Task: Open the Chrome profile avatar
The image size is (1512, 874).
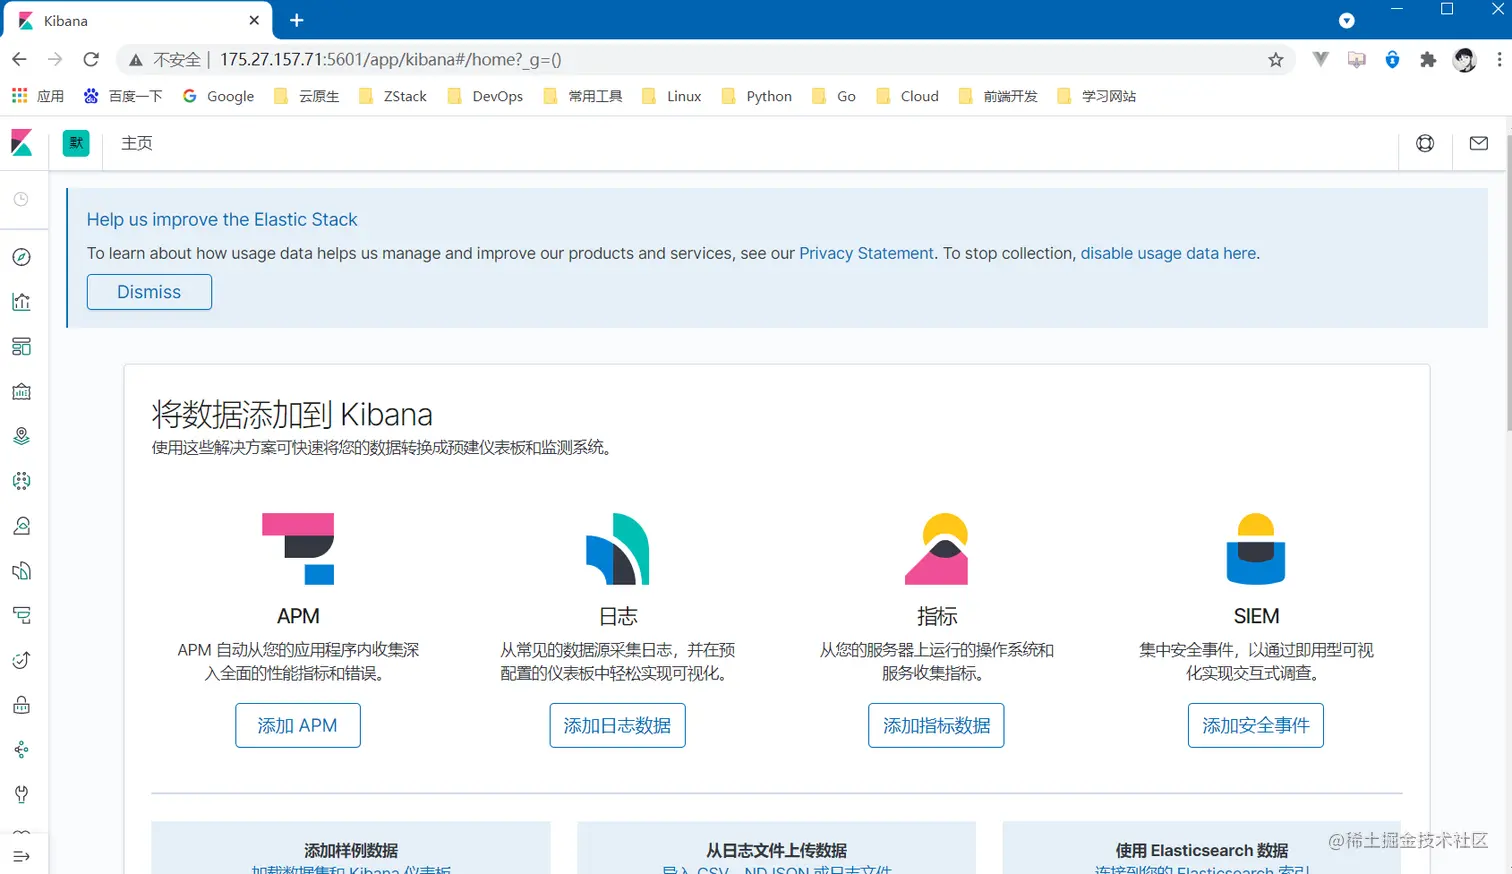Action: click(1465, 60)
